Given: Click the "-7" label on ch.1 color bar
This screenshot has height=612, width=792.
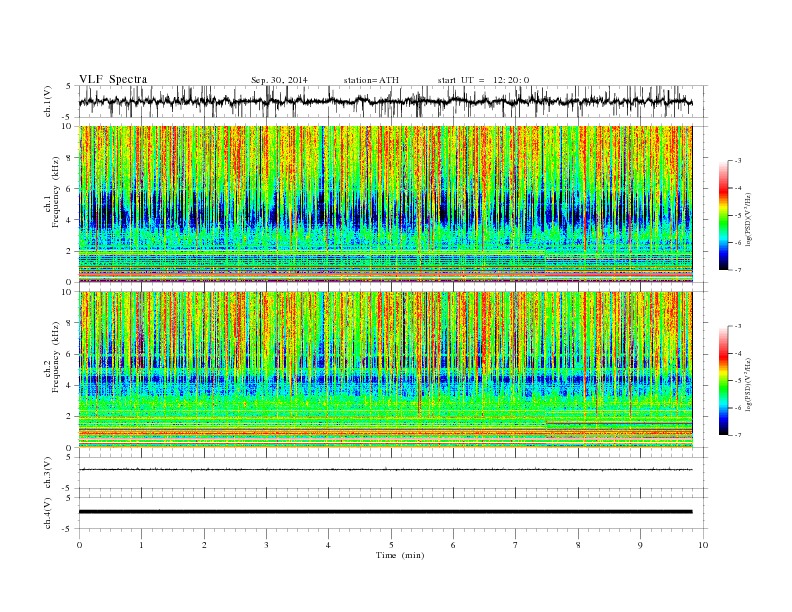Looking at the screenshot, I should pos(737,270).
